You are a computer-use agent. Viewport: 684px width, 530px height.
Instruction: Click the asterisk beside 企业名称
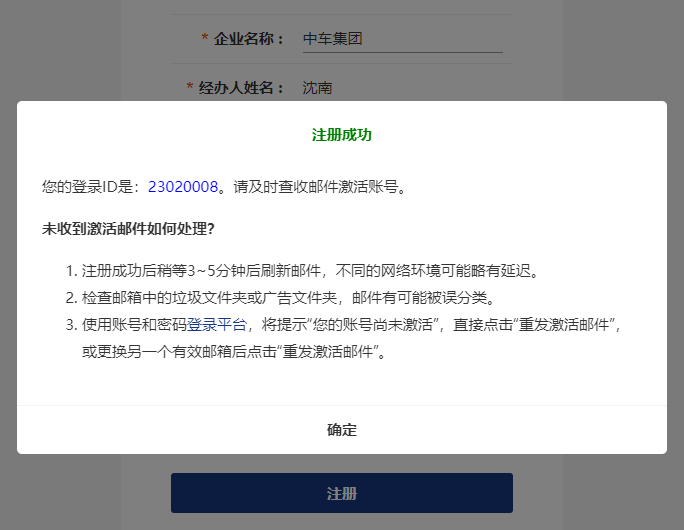(205, 39)
